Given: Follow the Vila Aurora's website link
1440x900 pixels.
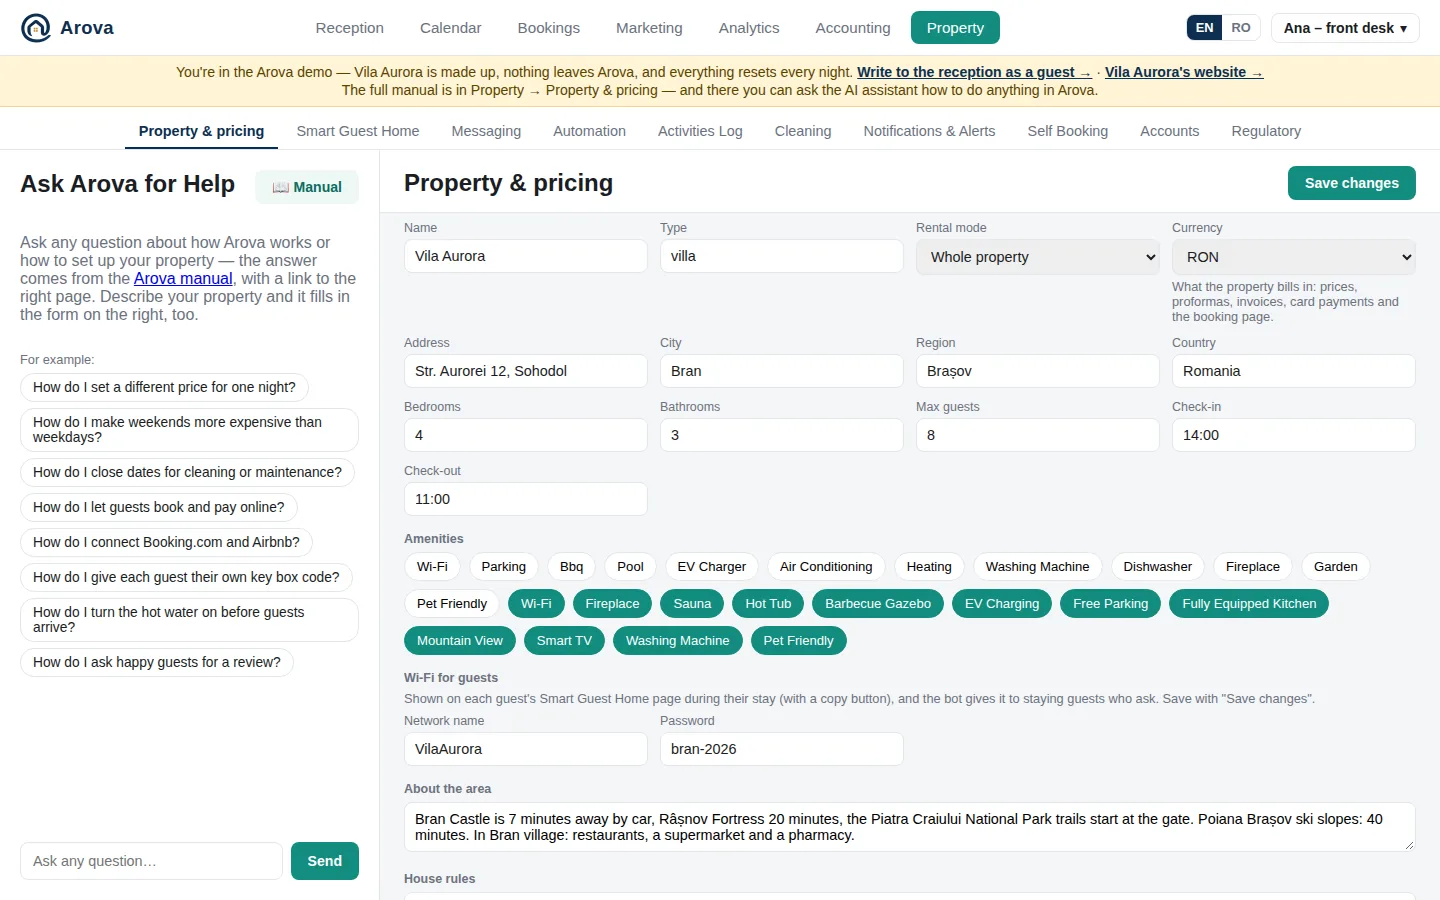Looking at the screenshot, I should 1184,72.
